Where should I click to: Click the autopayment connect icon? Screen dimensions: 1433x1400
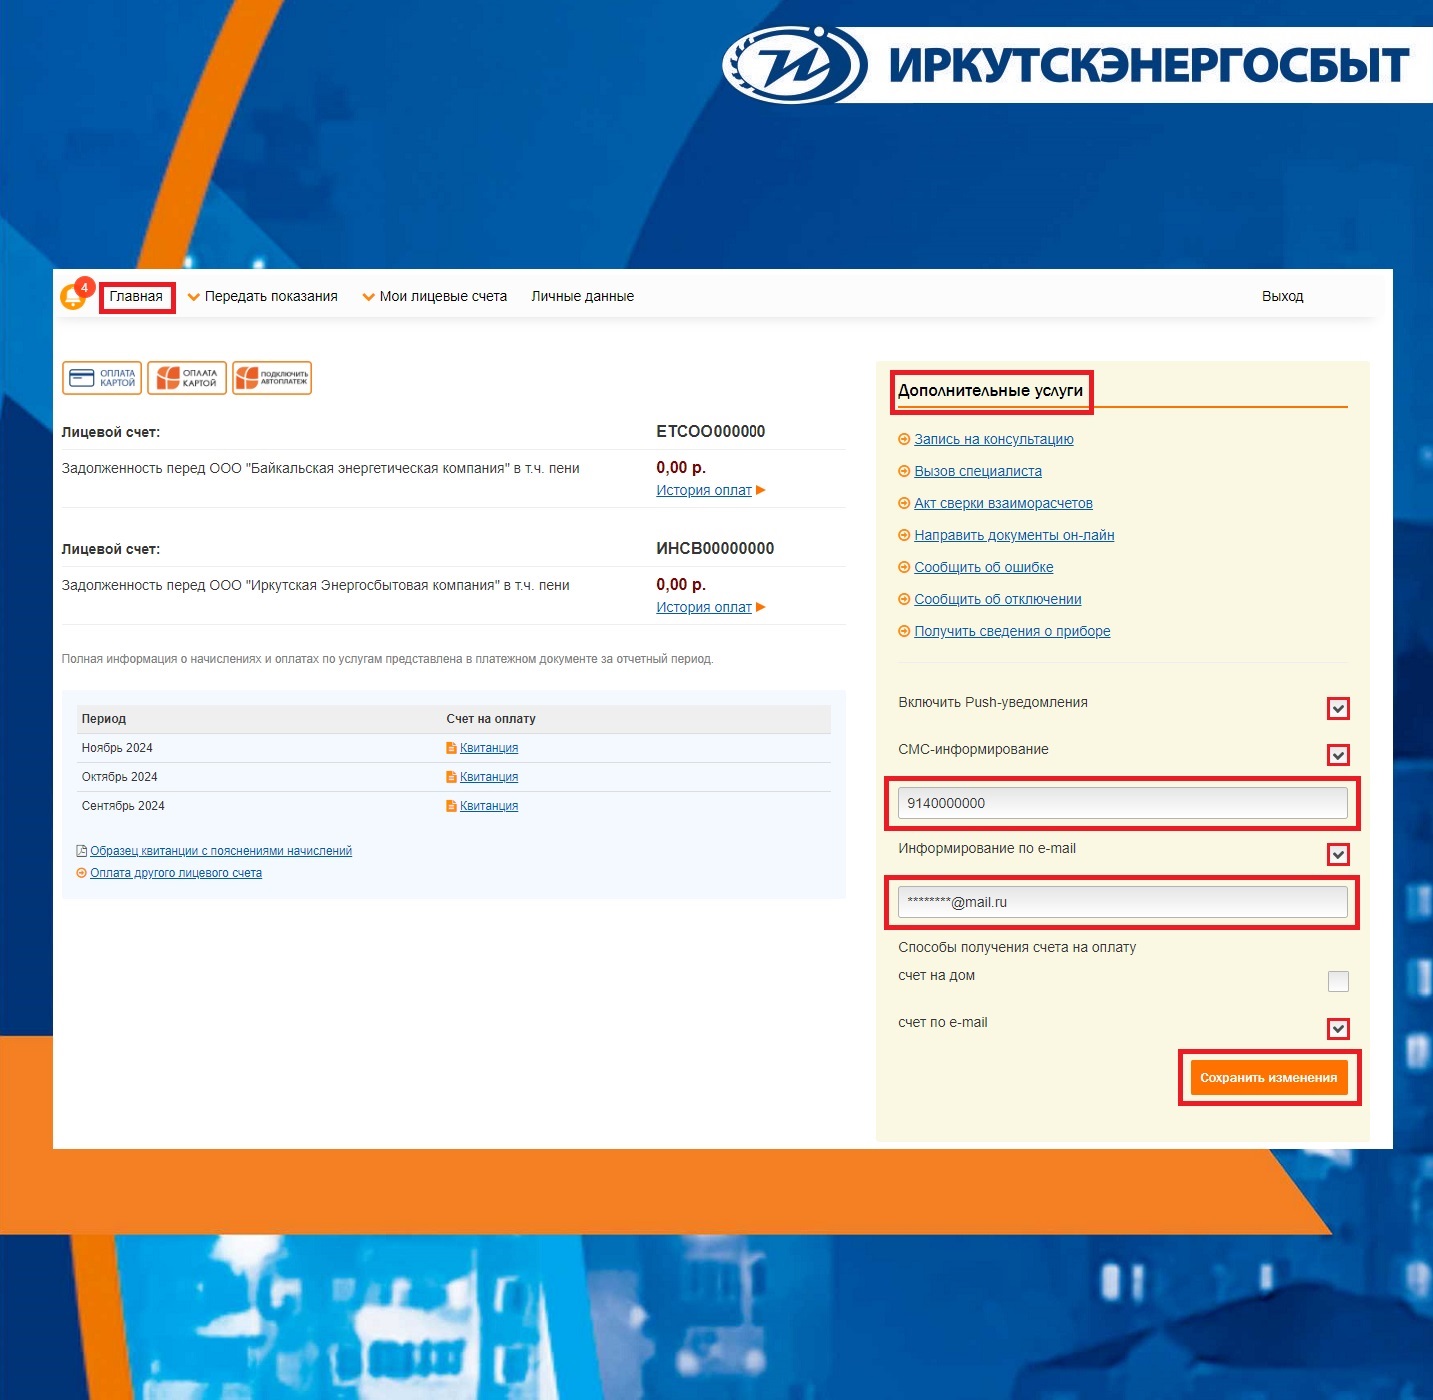click(272, 378)
